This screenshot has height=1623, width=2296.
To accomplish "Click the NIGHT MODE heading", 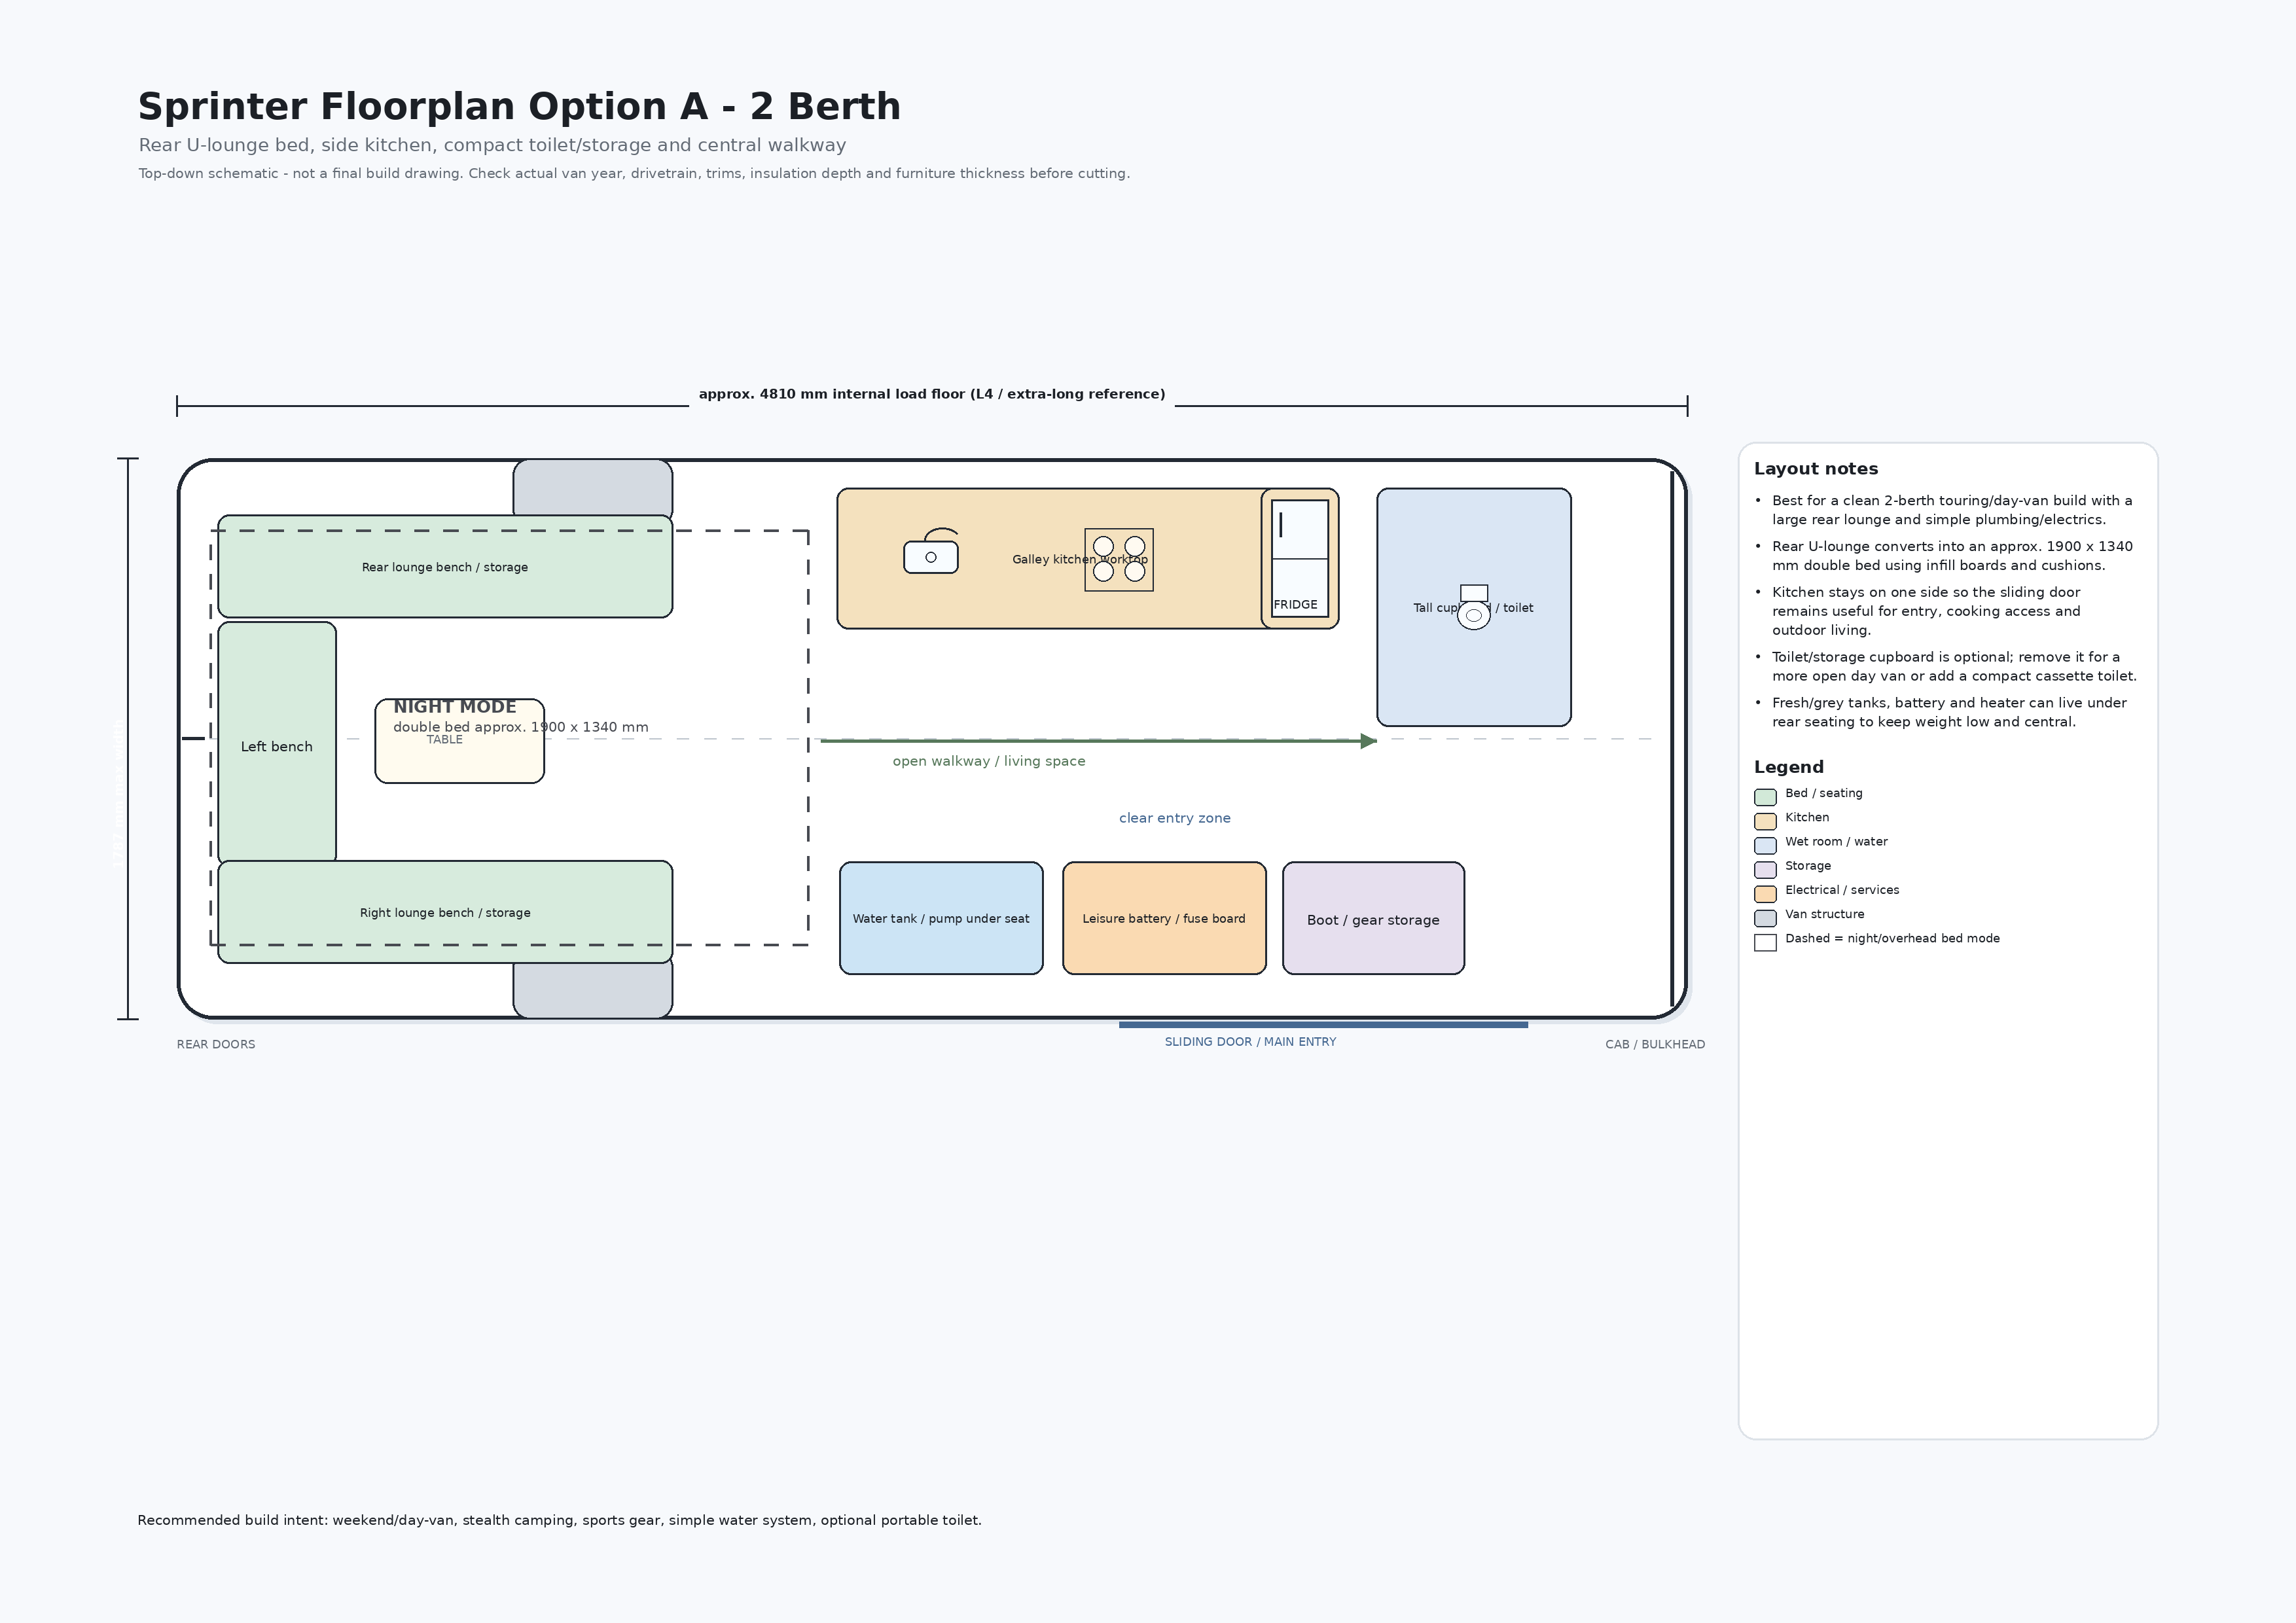I will [x=455, y=707].
